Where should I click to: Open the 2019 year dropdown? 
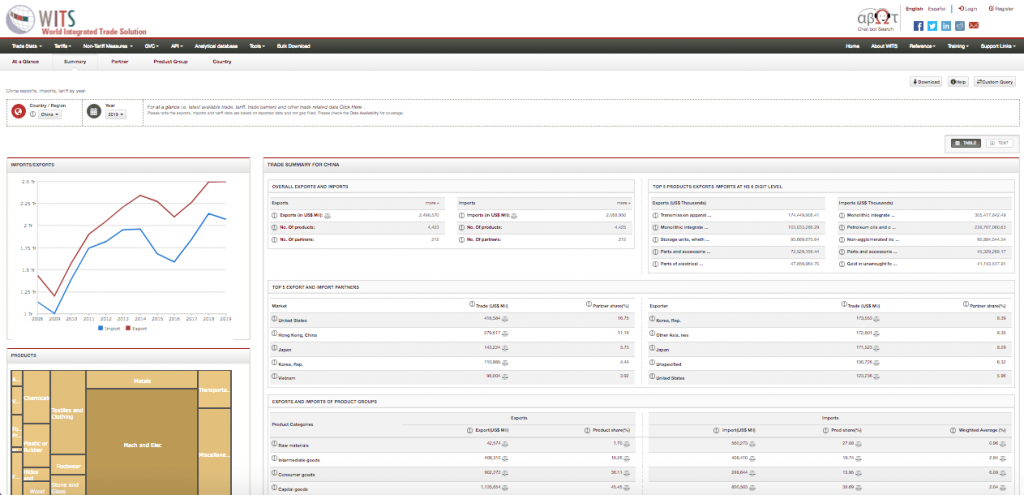(114, 114)
